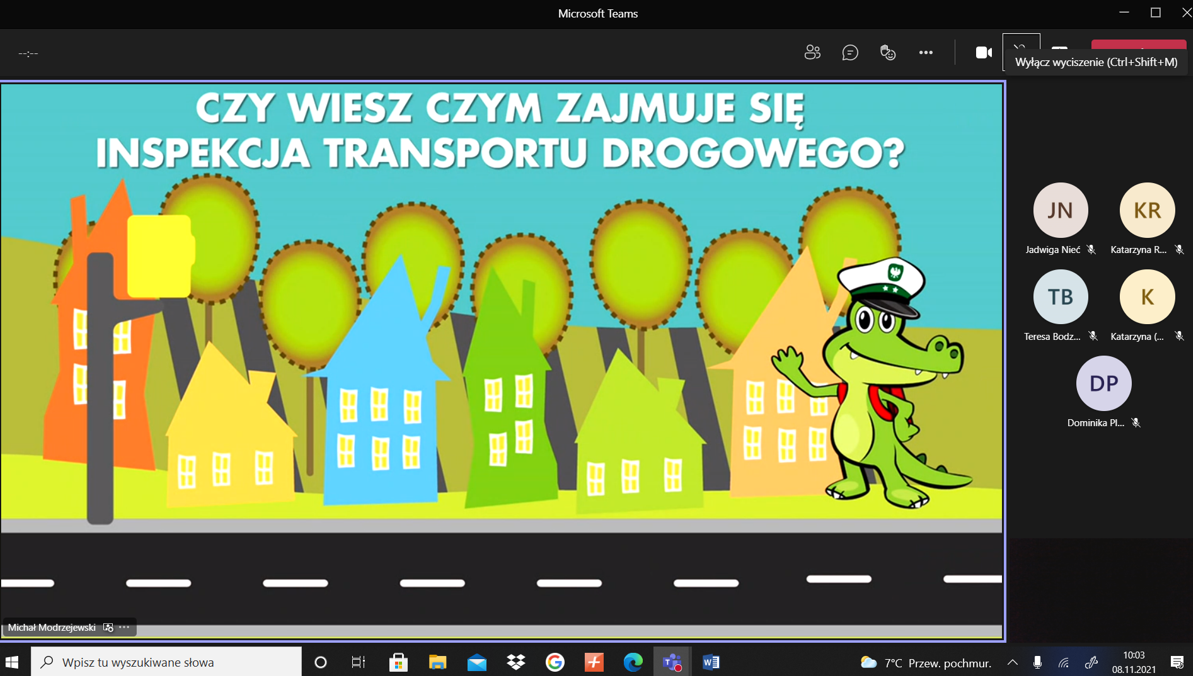The image size is (1193, 676).
Task: Click the DP Dominika Pl avatar
Action: [1104, 384]
